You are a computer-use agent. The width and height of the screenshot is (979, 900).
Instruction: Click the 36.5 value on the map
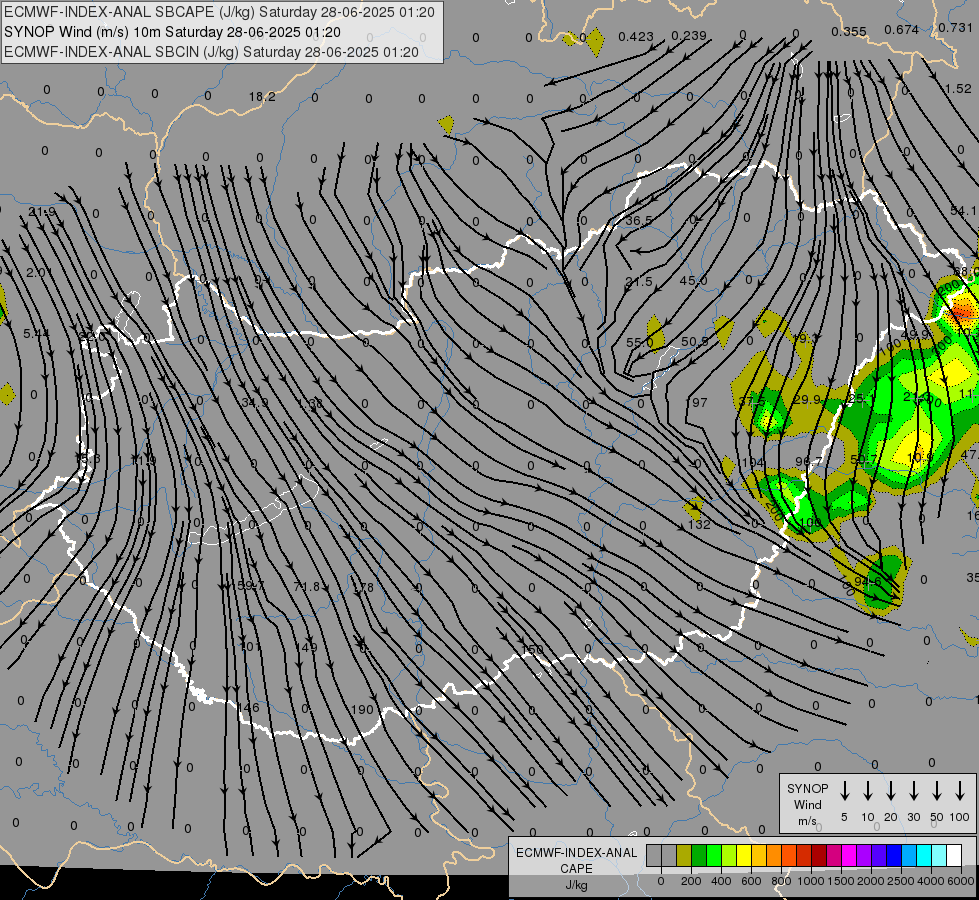[x=639, y=220]
